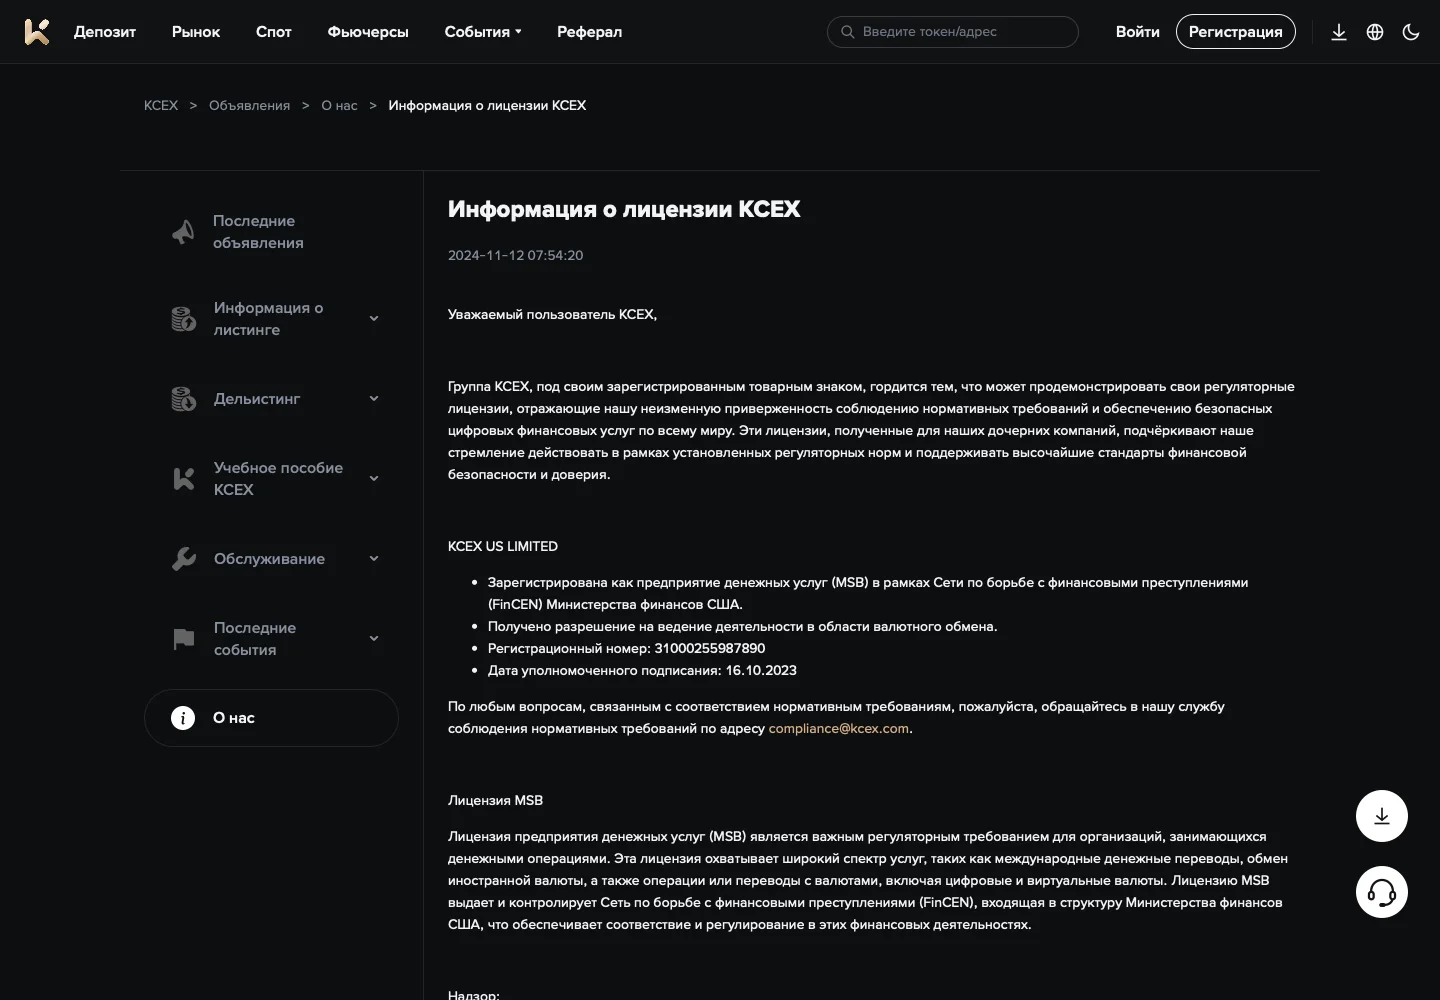This screenshot has height=1000, width=1440.
Task: Expand Последние события chevron
Action: 374,639
